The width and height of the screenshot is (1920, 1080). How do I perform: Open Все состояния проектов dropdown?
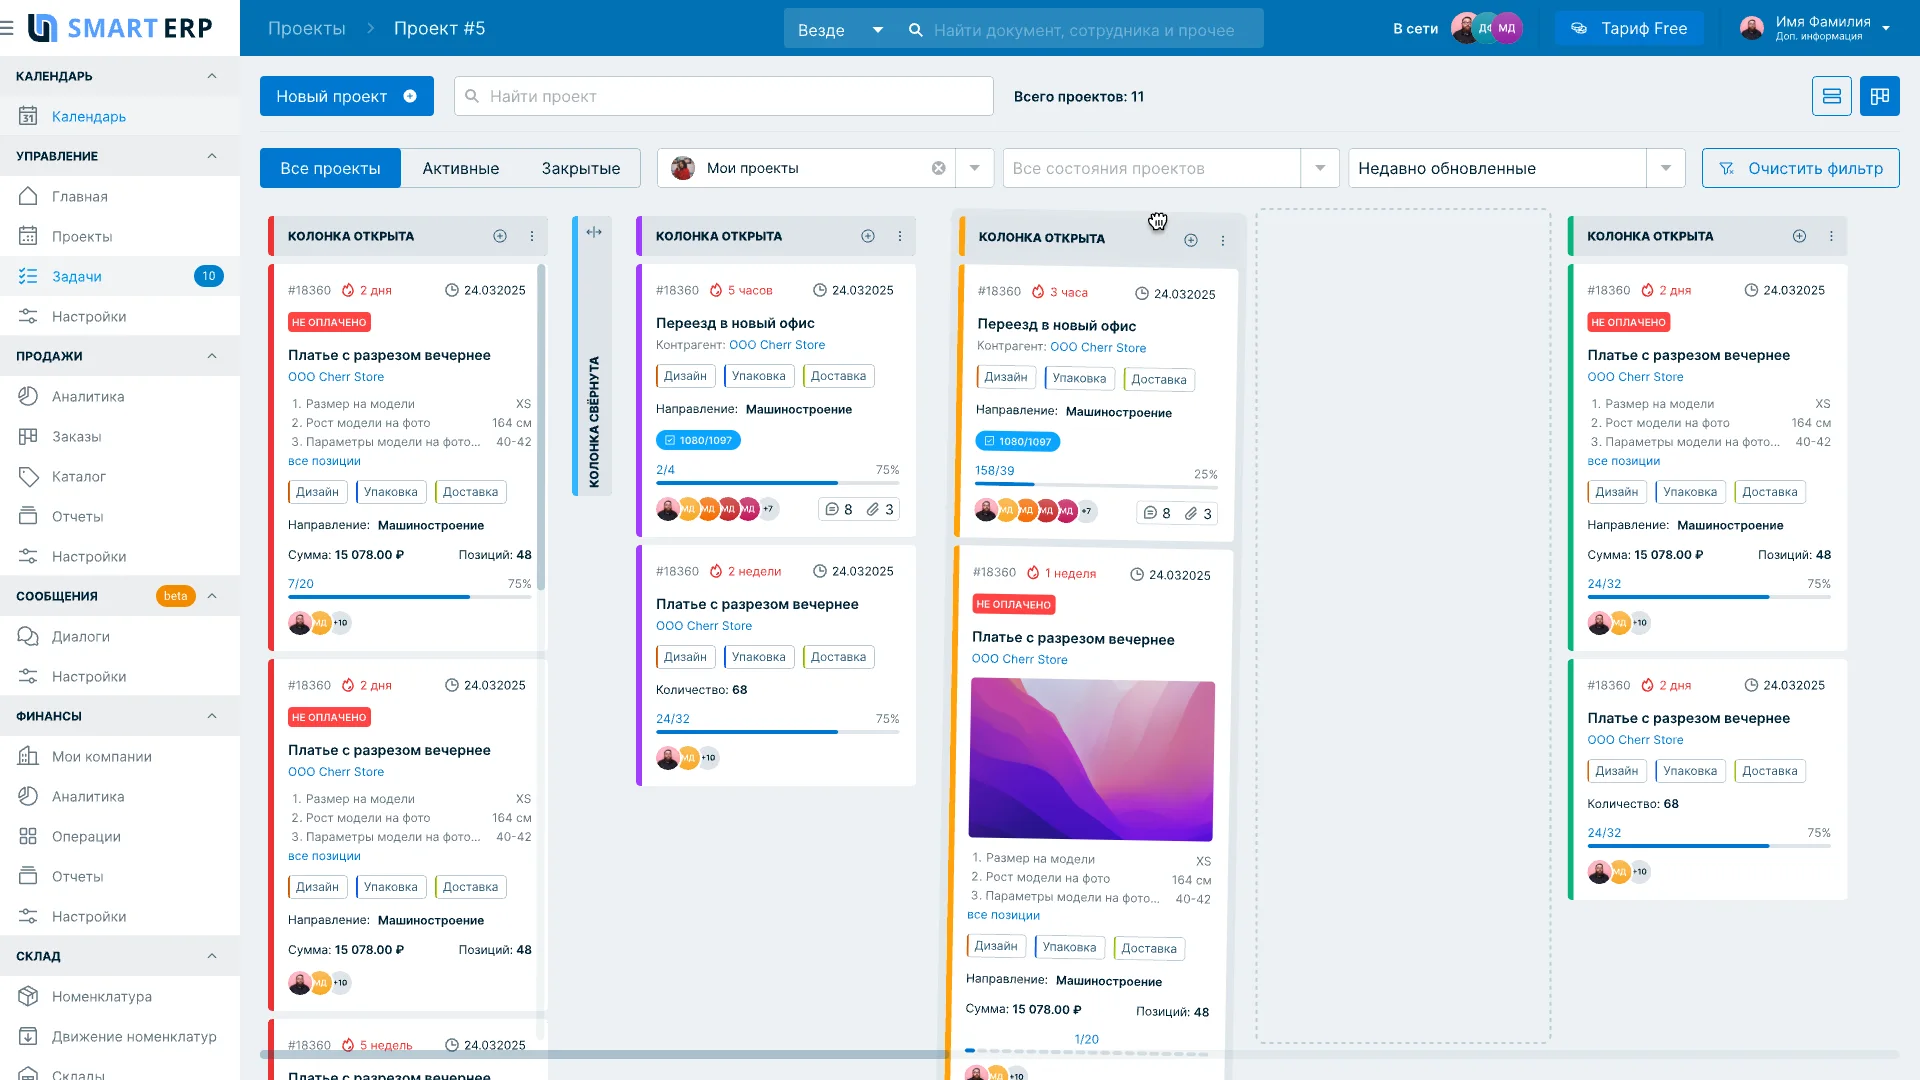[x=1171, y=168]
